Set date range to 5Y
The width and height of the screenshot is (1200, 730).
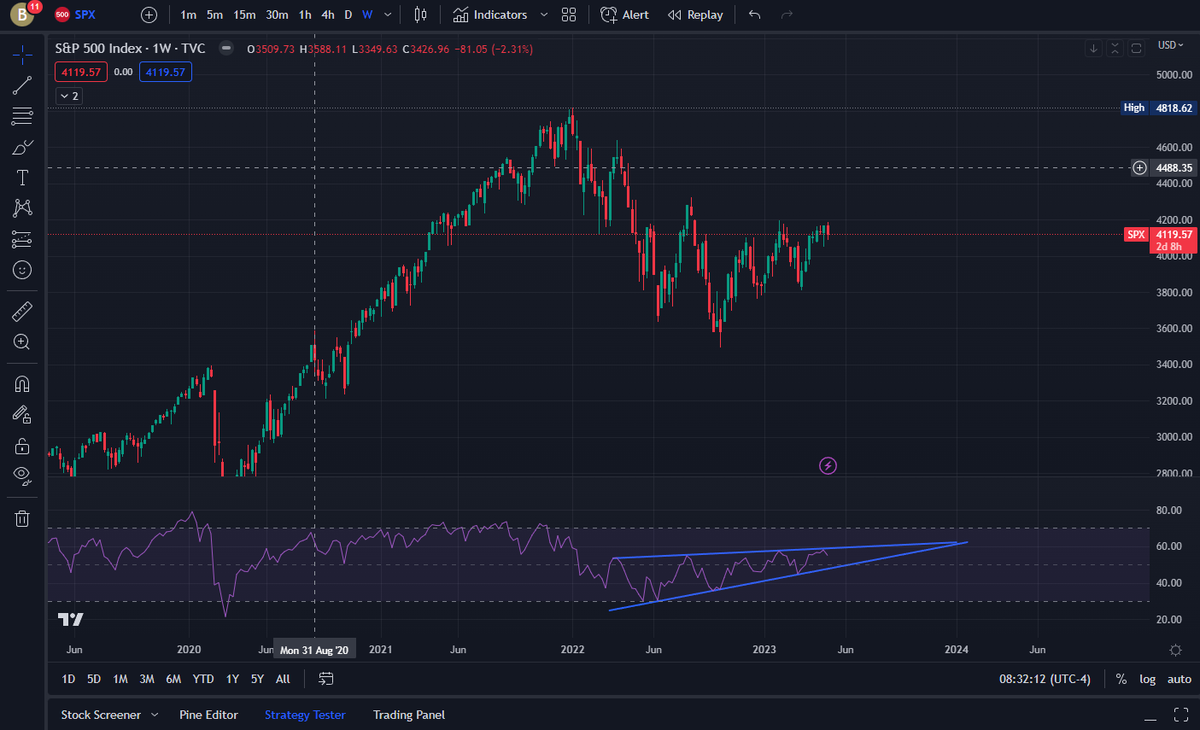coord(257,679)
